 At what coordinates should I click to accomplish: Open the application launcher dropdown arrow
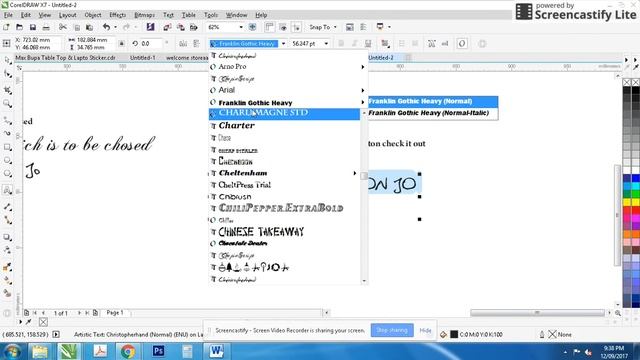click(x=389, y=27)
